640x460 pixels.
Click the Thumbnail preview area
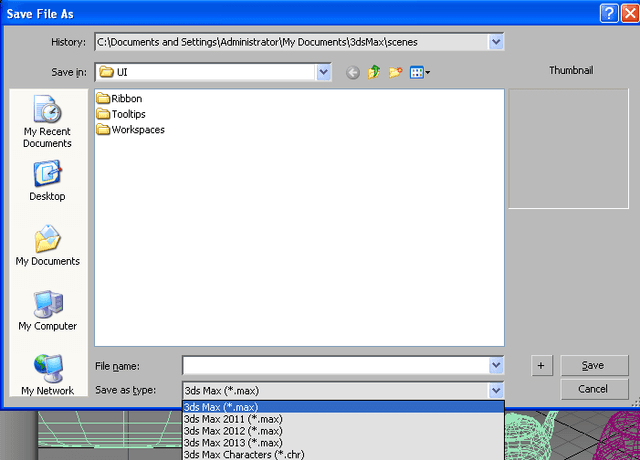pos(568,149)
